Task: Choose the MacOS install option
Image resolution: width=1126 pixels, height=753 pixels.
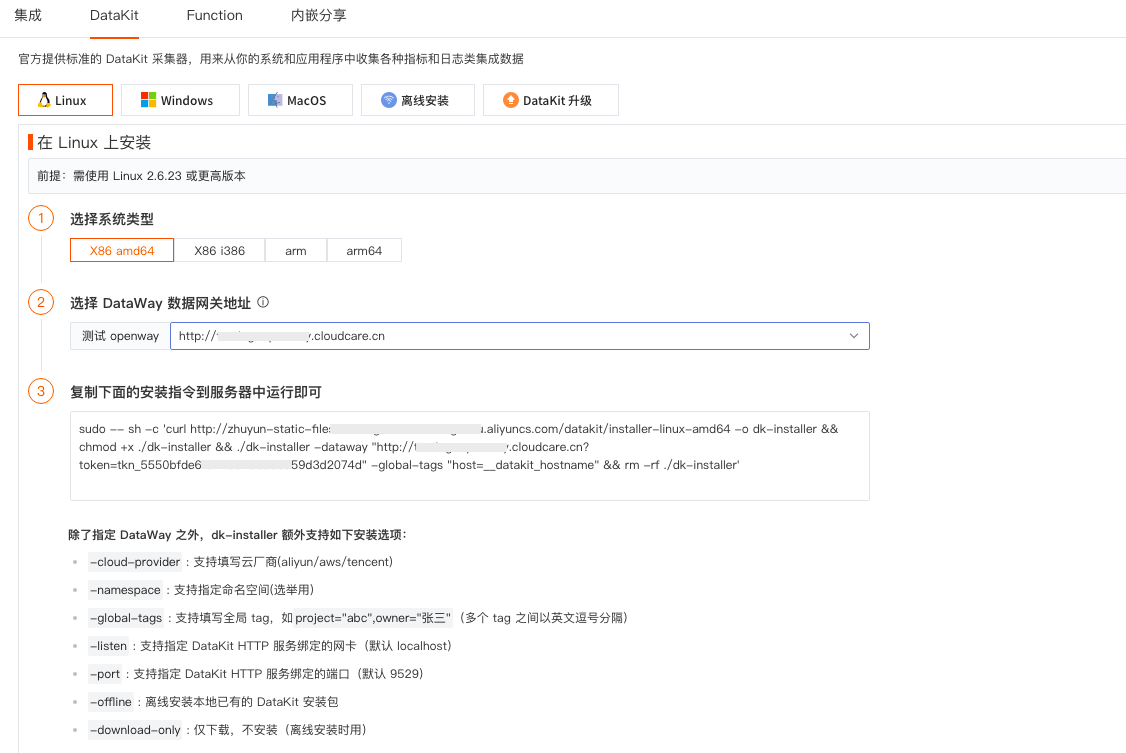Action: (300, 100)
